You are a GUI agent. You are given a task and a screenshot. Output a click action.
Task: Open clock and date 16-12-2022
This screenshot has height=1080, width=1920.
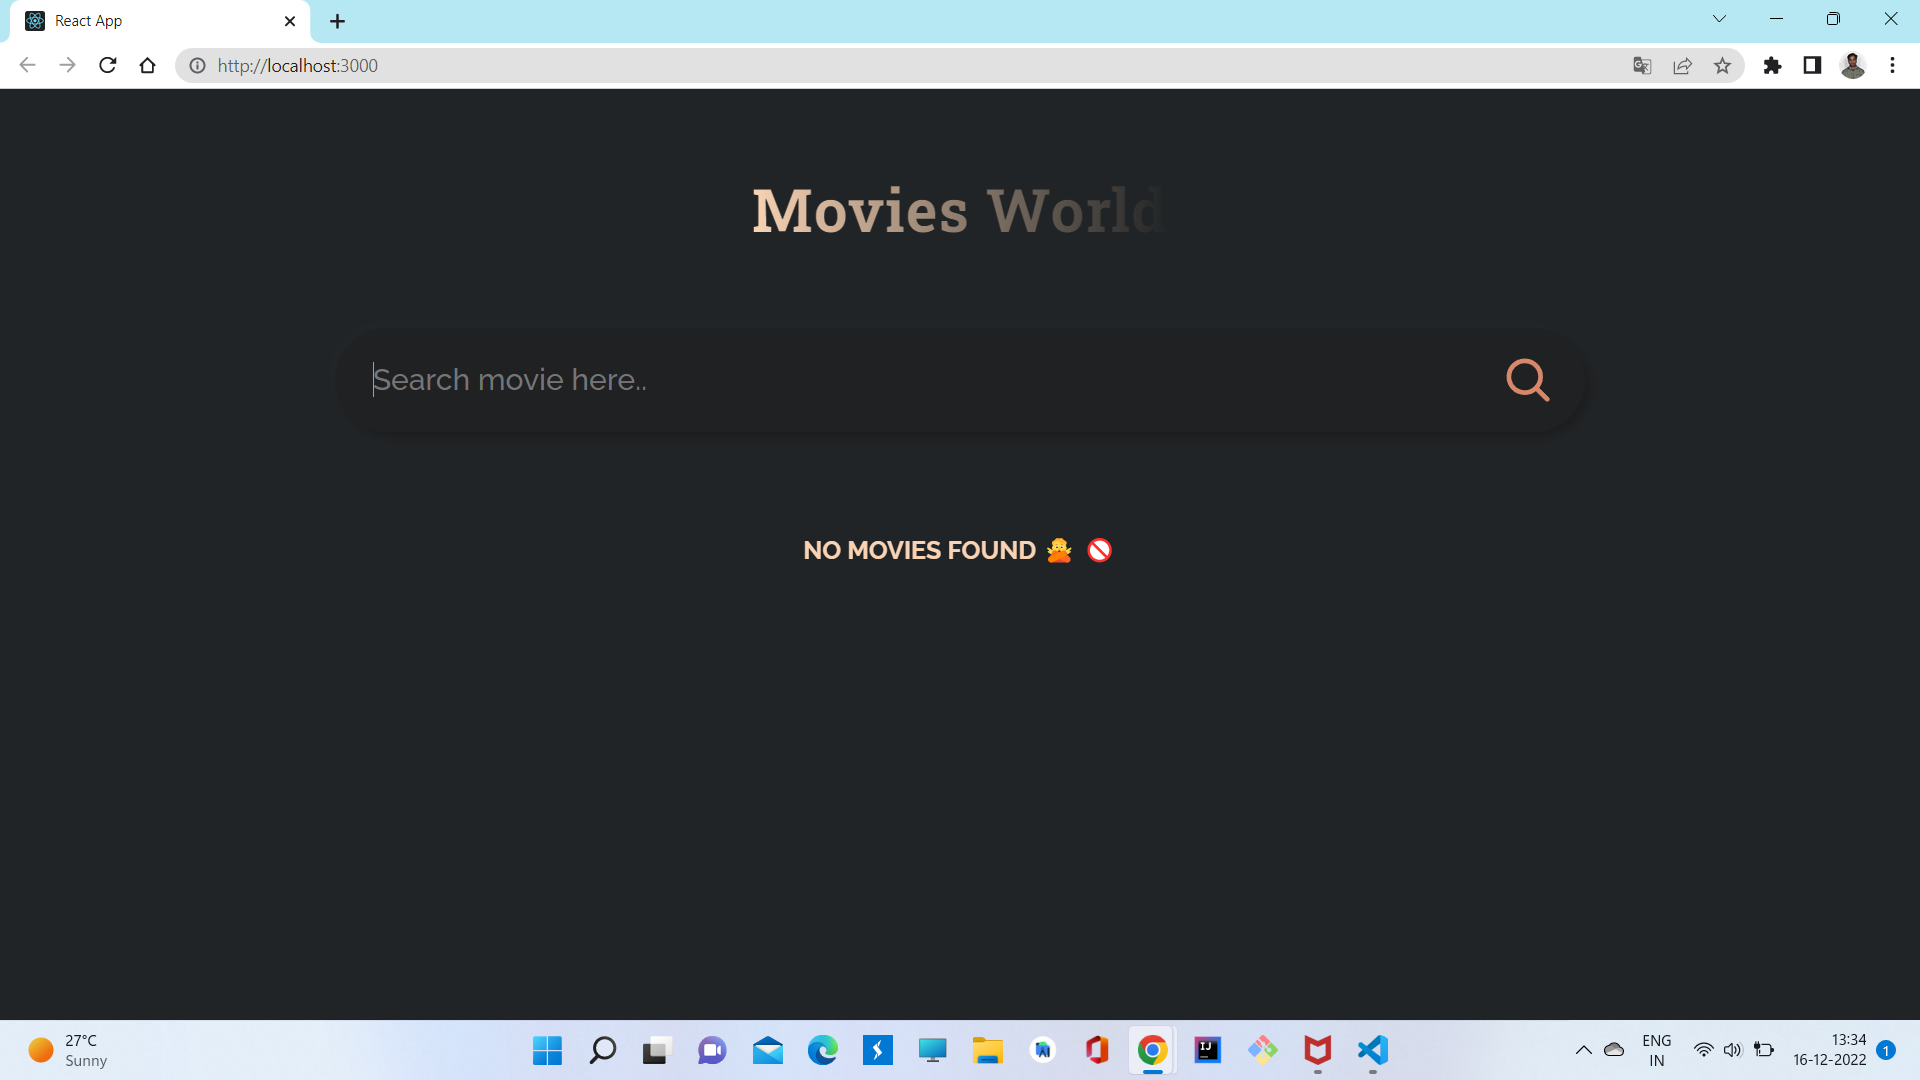pyautogui.click(x=1829, y=1050)
